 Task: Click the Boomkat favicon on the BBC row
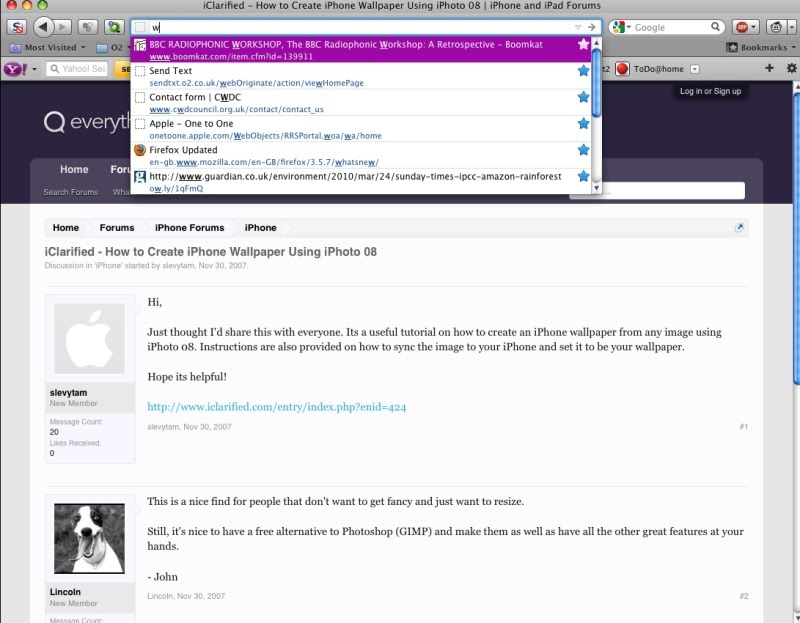coord(140,45)
